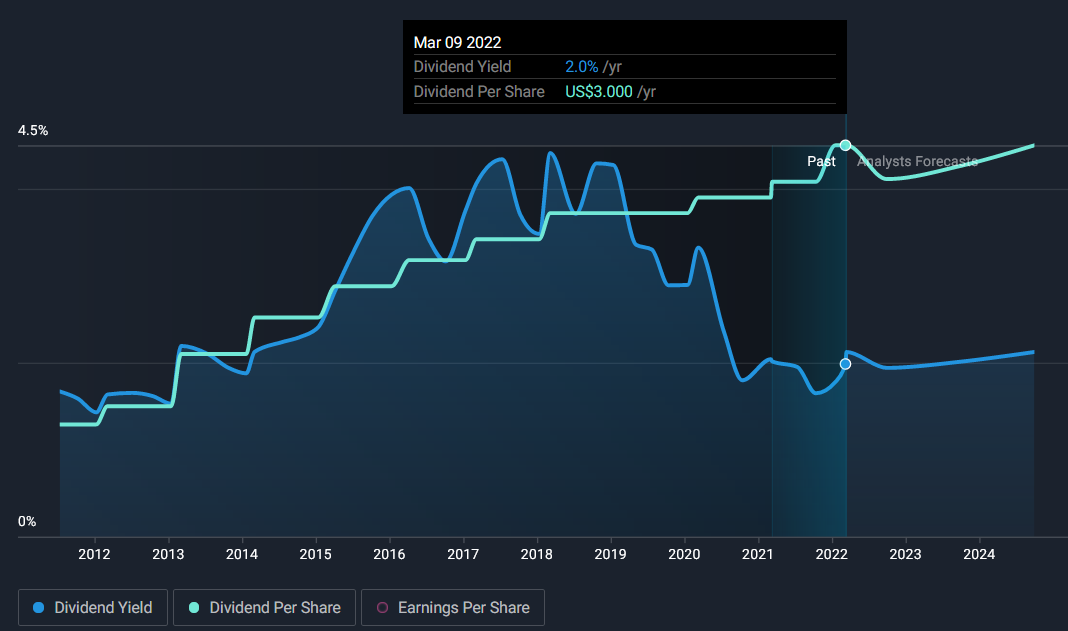Select the 2024 year label on x-axis
The image size is (1068, 631).
pyautogui.click(x=979, y=554)
